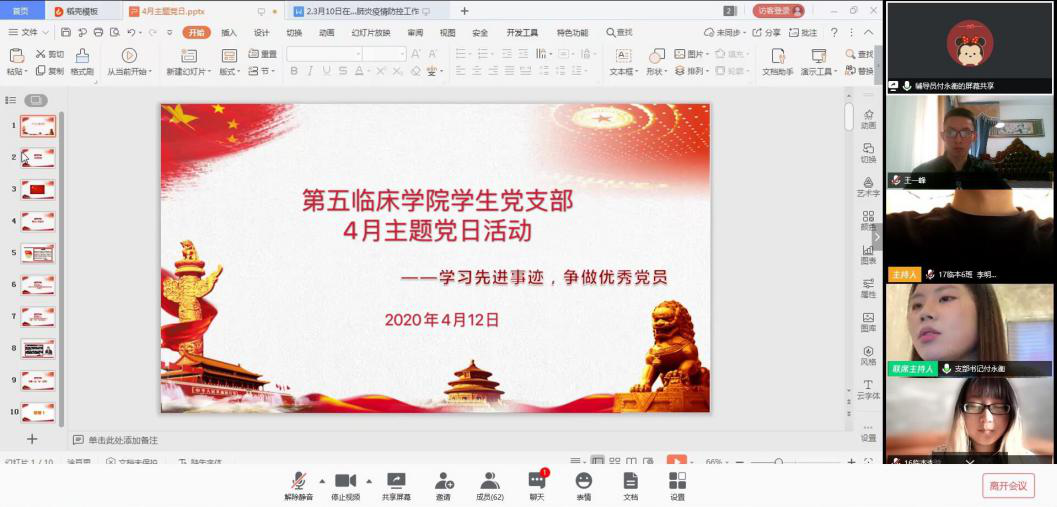This screenshot has height=507, width=1057.
Task: Open 共享屏幕 share screen icon
Action: [x=396, y=485]
